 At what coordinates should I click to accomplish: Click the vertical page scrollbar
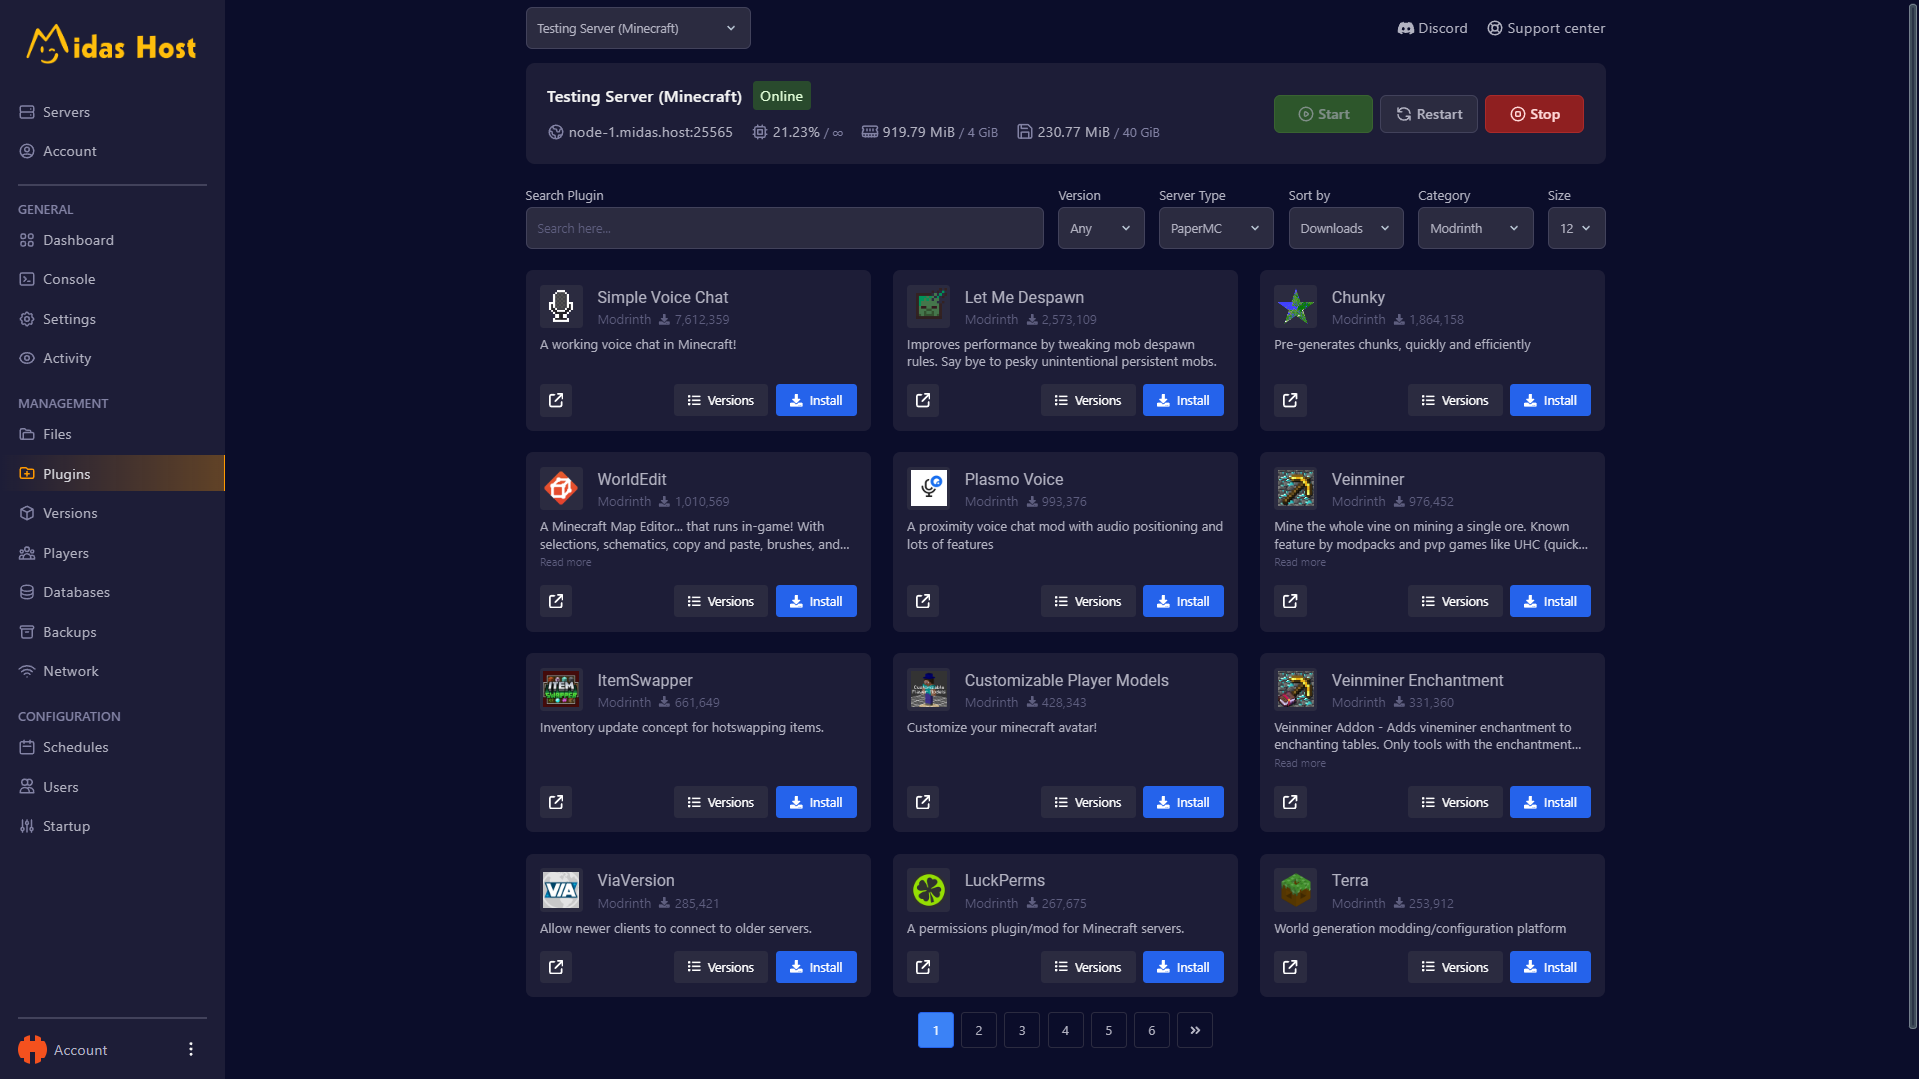(x=1913, y=515)
